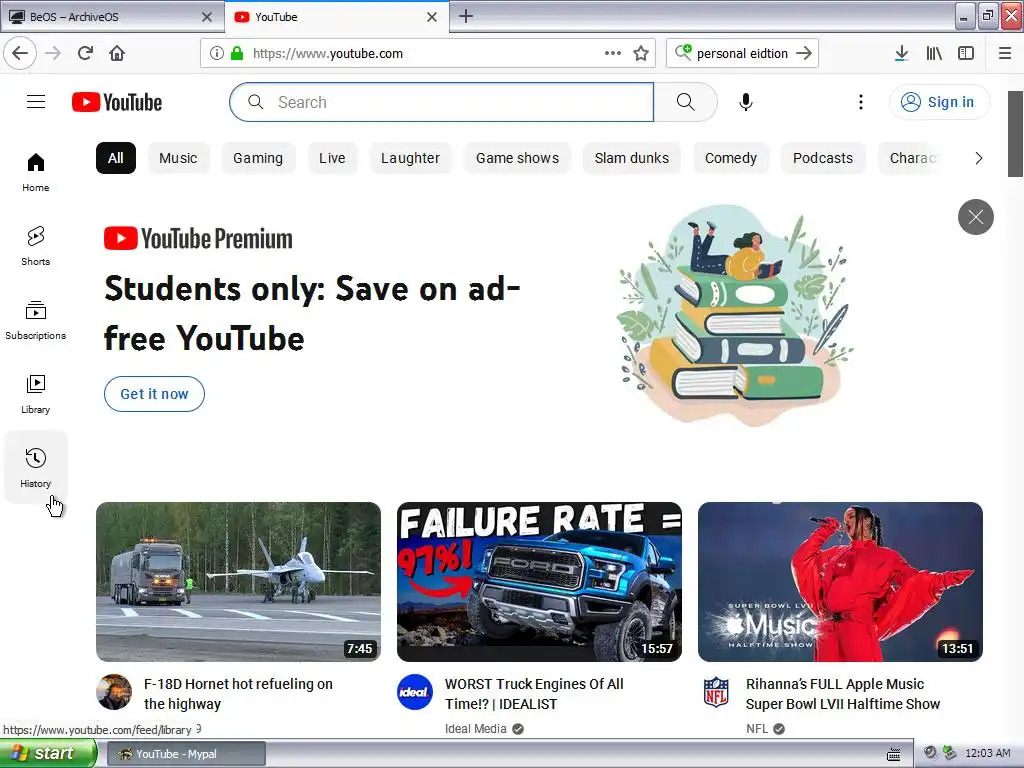Image resolution: width=1024 pixels, height=768 pixels.
Task: Bookmark this page with star icon
Action: tap(641, 54)
